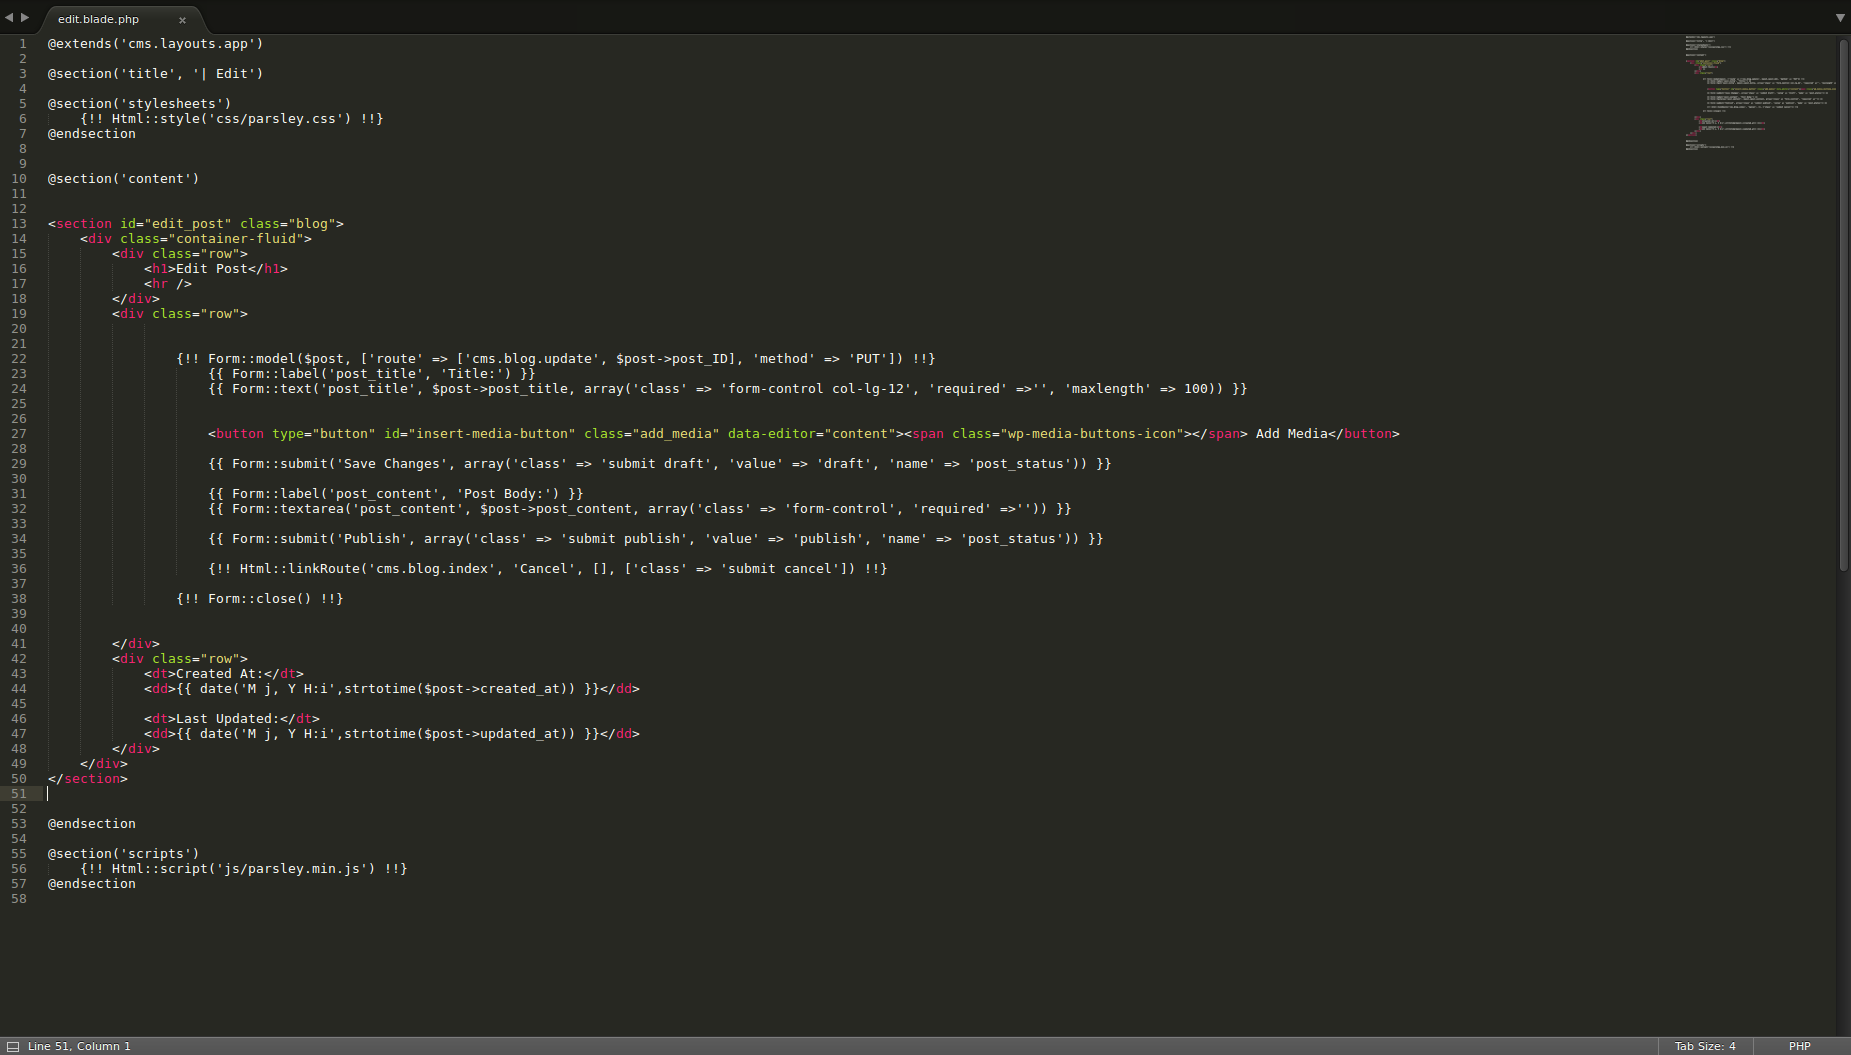1851x1055 pixels.
Task: Click the Html::linkRoute('cms.blog.index' line
Action: pyautogui.click(x=548, y=569)
